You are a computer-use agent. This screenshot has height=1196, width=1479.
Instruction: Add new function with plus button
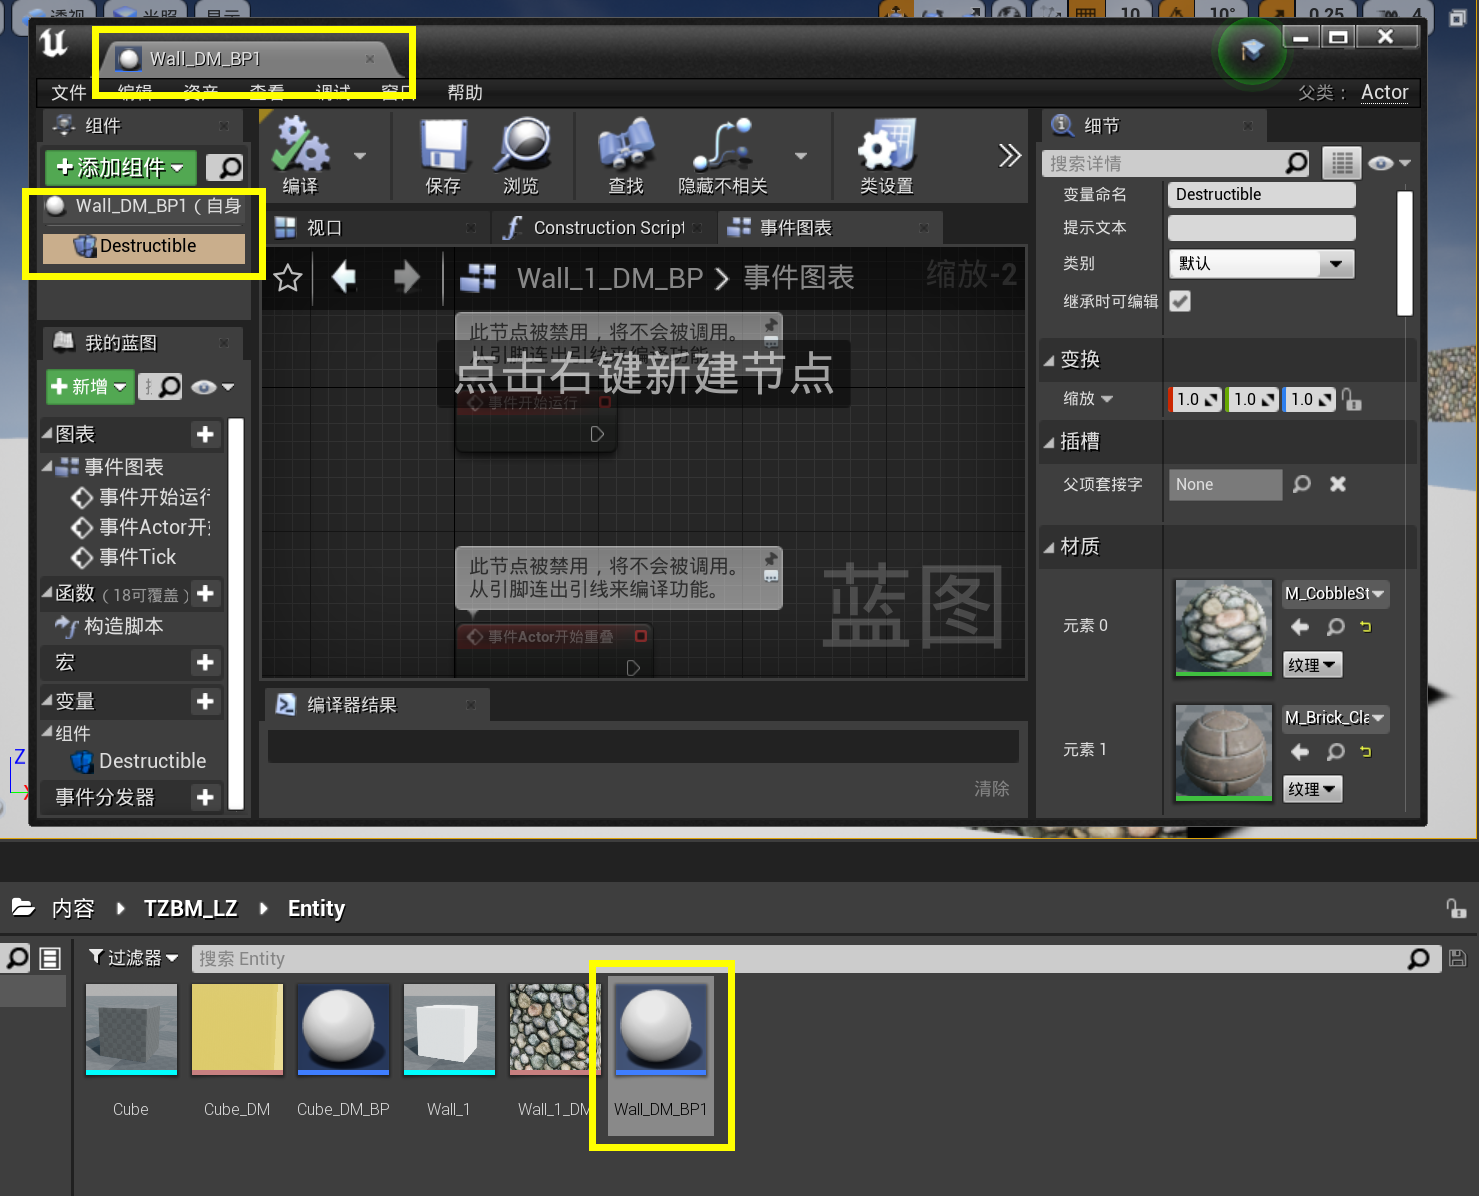[205, 593]
